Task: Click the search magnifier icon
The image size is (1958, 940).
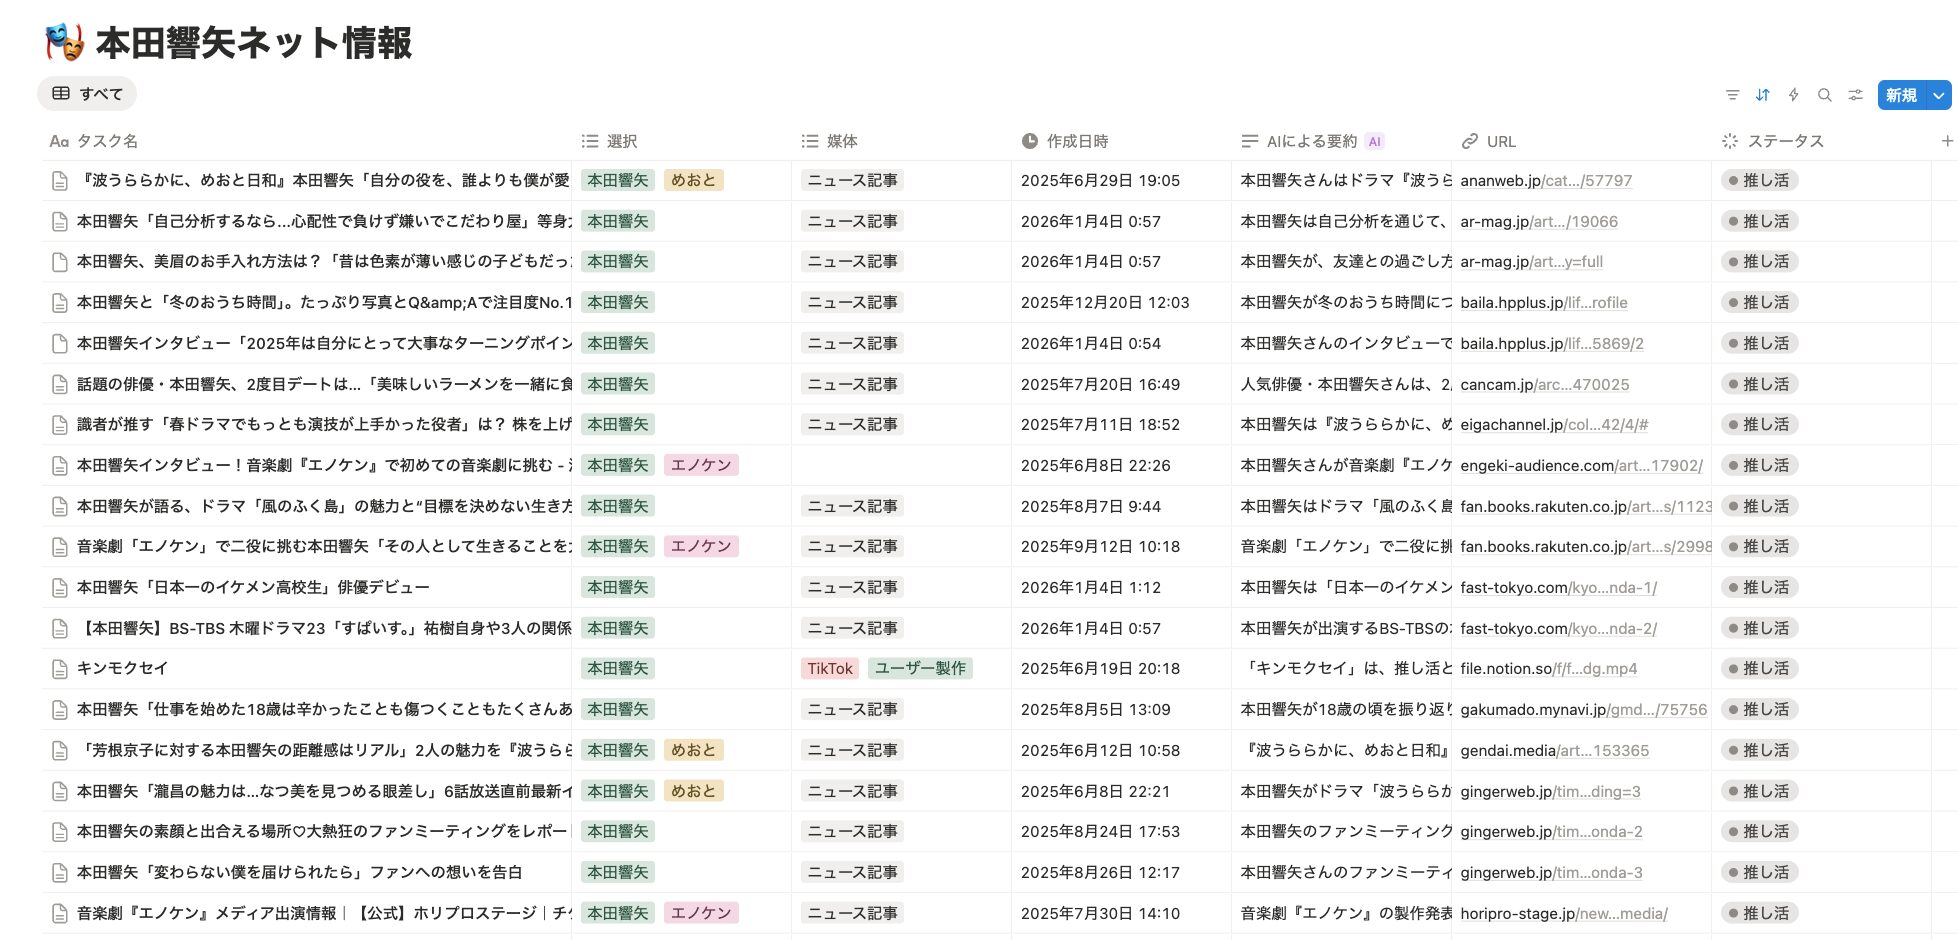Action: (1825, 95)
